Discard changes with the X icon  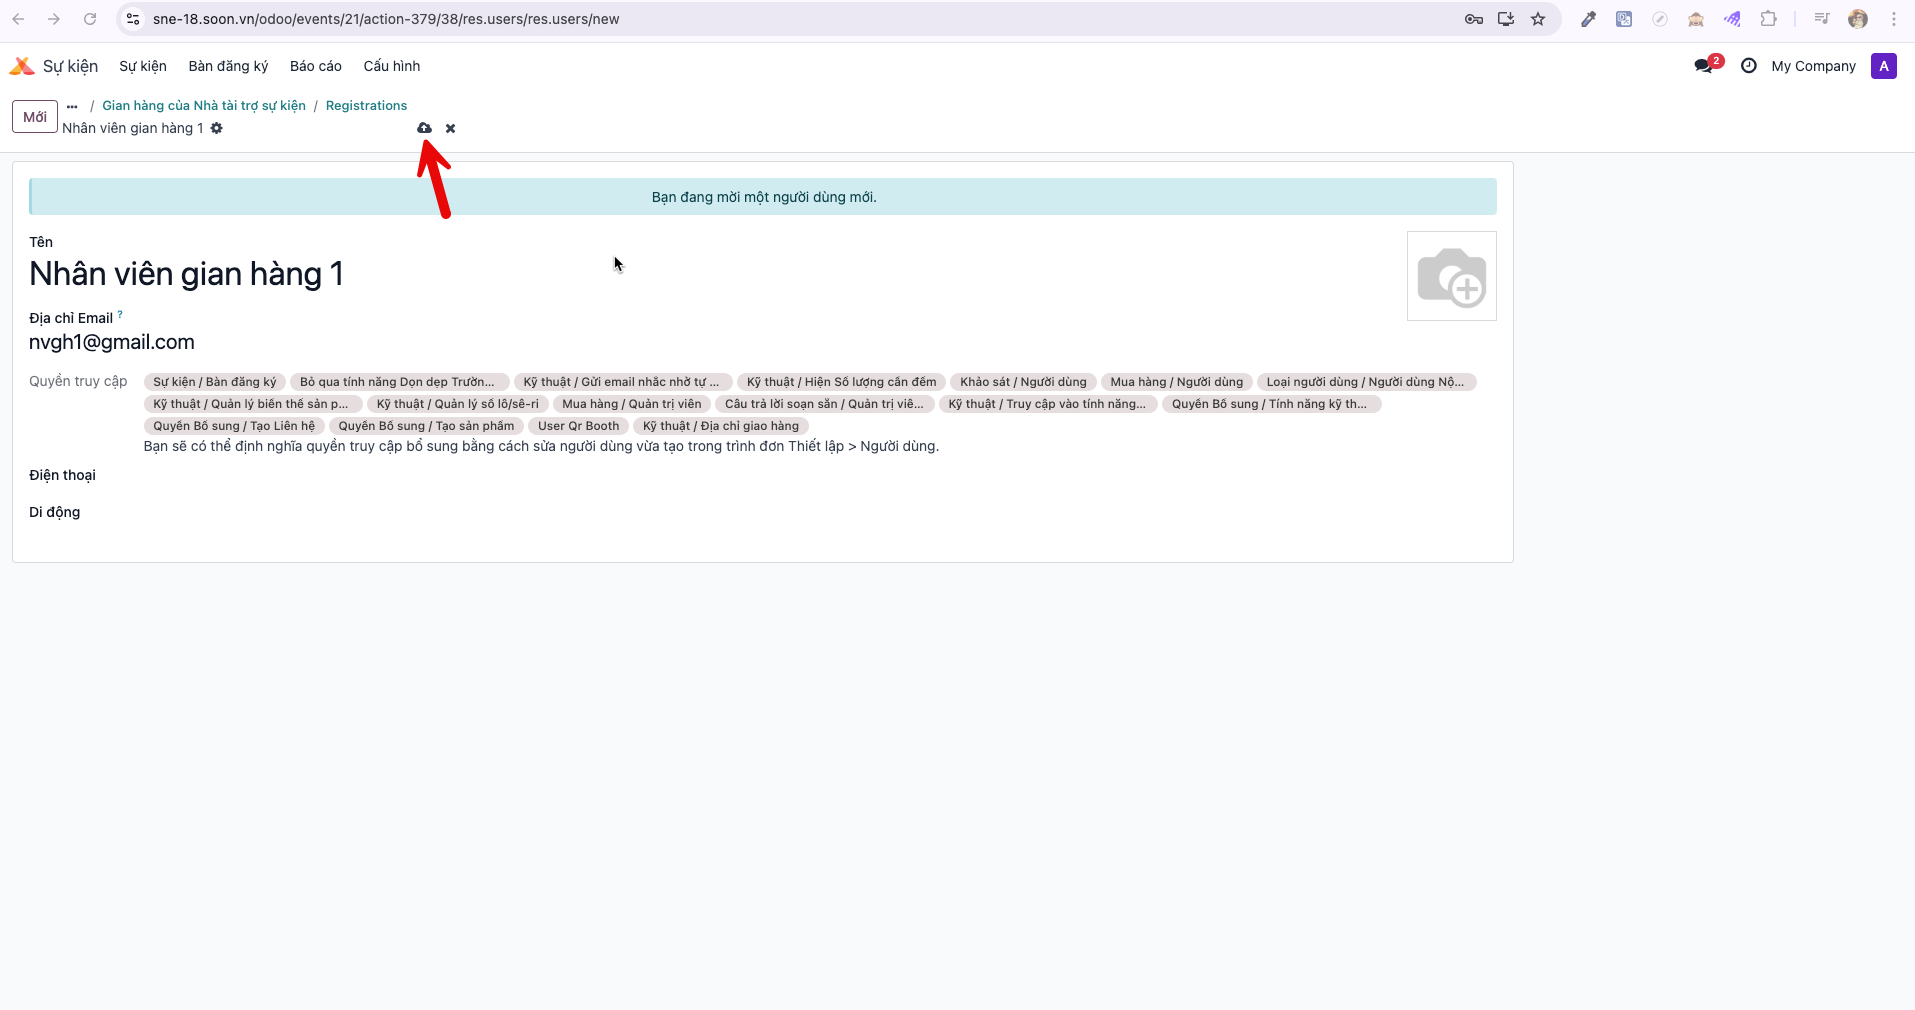pos(450,128)
